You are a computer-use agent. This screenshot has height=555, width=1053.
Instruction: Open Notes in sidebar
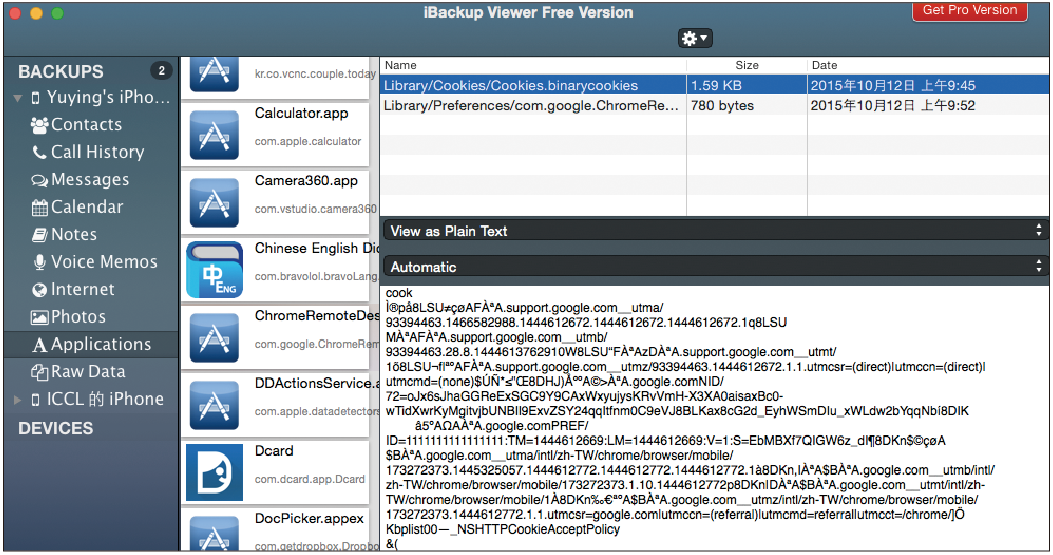point(64,234)
